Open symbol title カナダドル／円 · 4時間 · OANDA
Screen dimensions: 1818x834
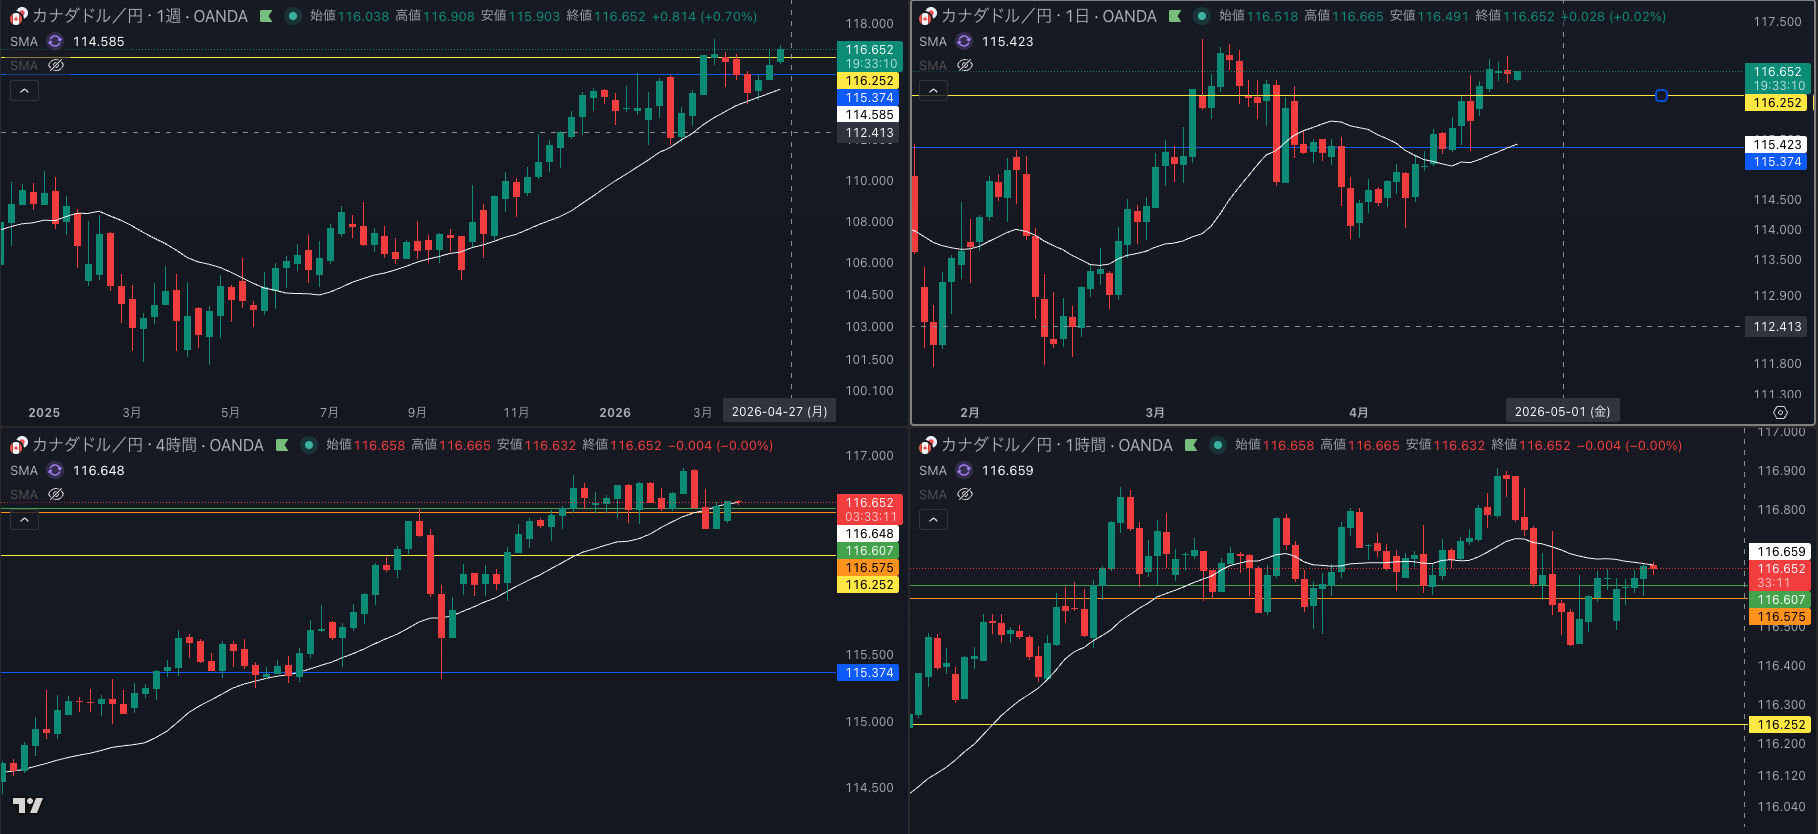click(148, 445)
